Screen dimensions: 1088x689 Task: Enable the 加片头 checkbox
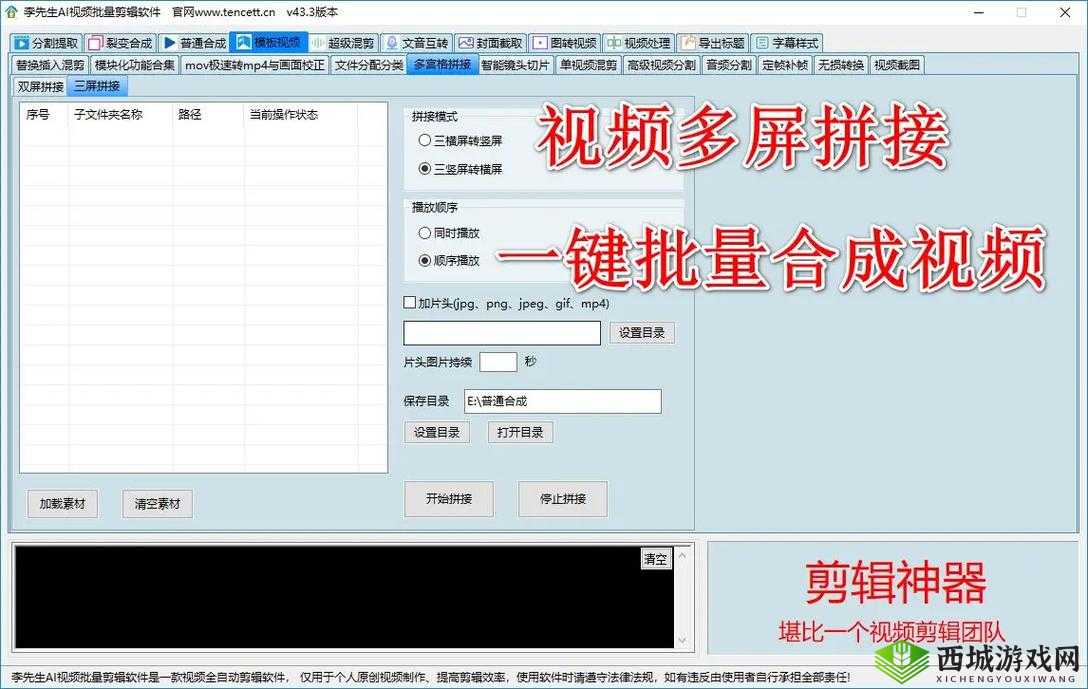click(409, 302)
